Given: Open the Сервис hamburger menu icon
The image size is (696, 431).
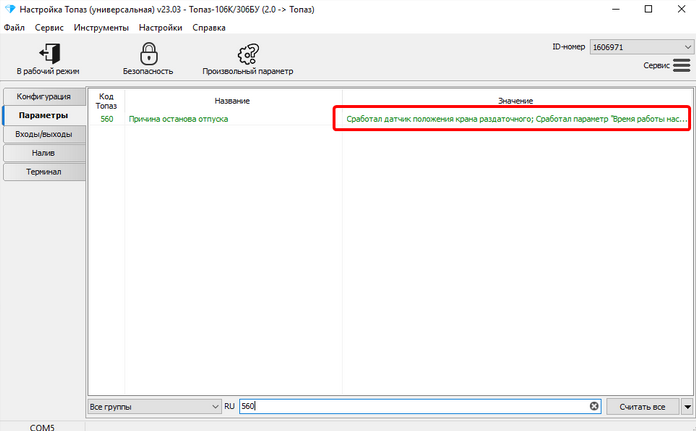Looking at the screenshot, I should [681, 66].
